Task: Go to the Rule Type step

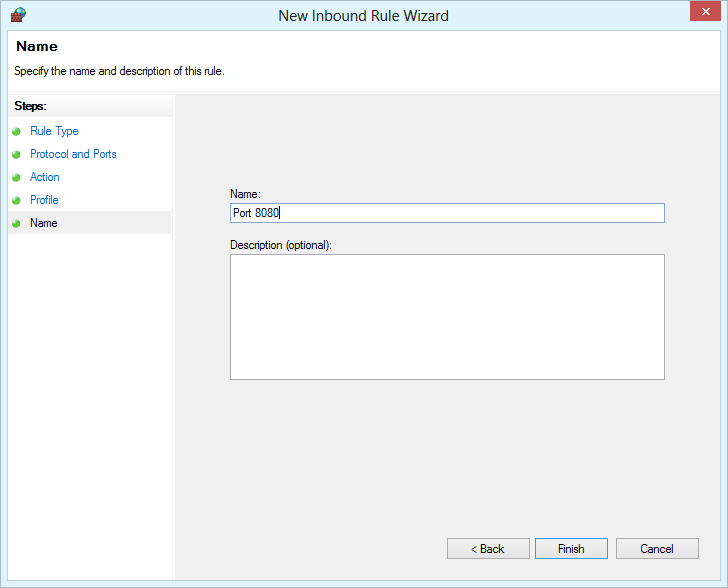Action: coord(54,131)
